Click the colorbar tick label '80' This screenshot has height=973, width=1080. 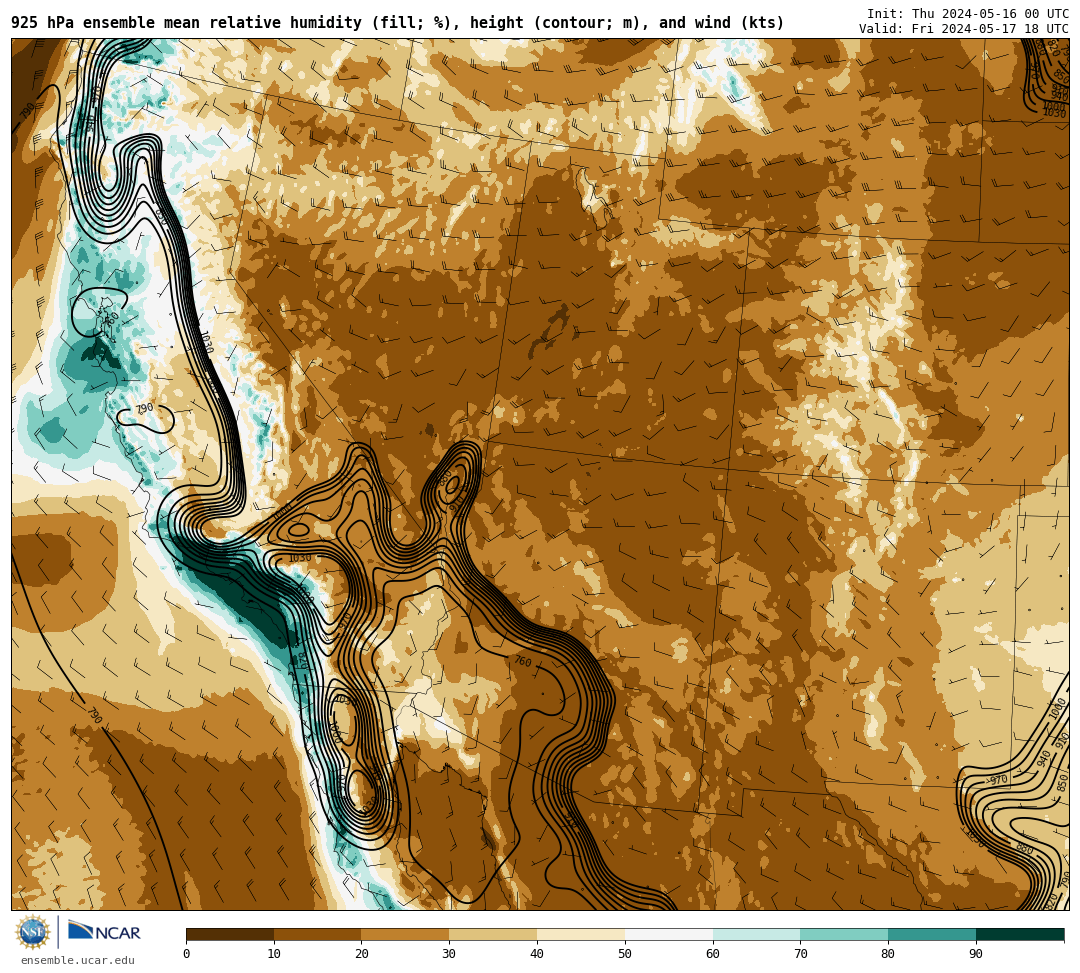coord(888,954)
